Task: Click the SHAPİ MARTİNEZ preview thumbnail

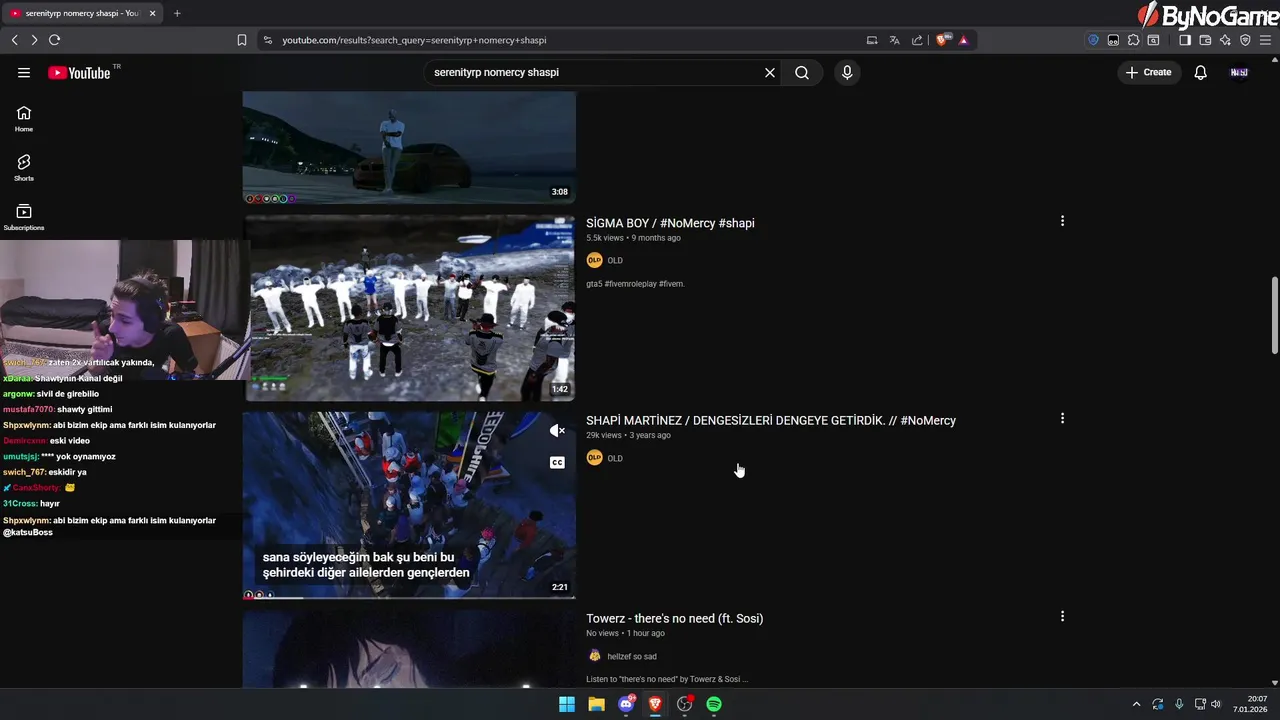Action: (409, 505)
